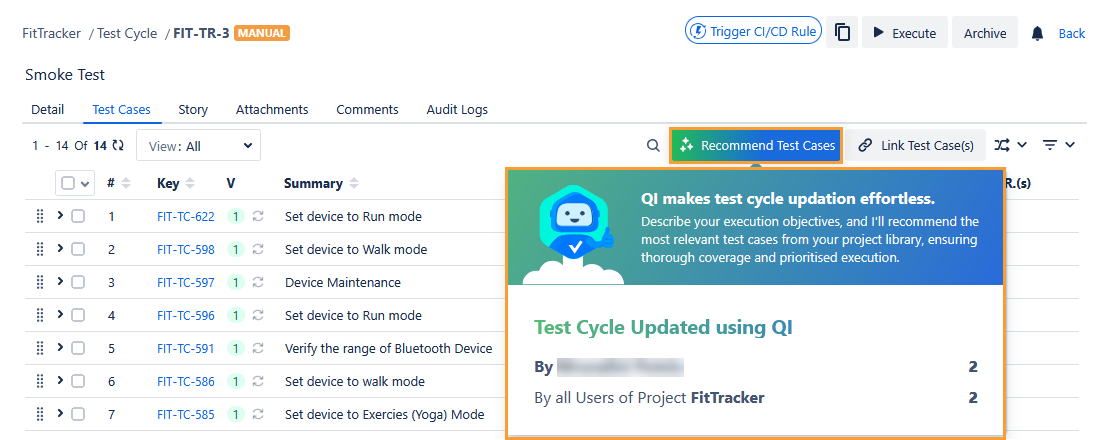Toggle the select-all header checkbox
Screen dimensions: 1110x440
[68, 184]
